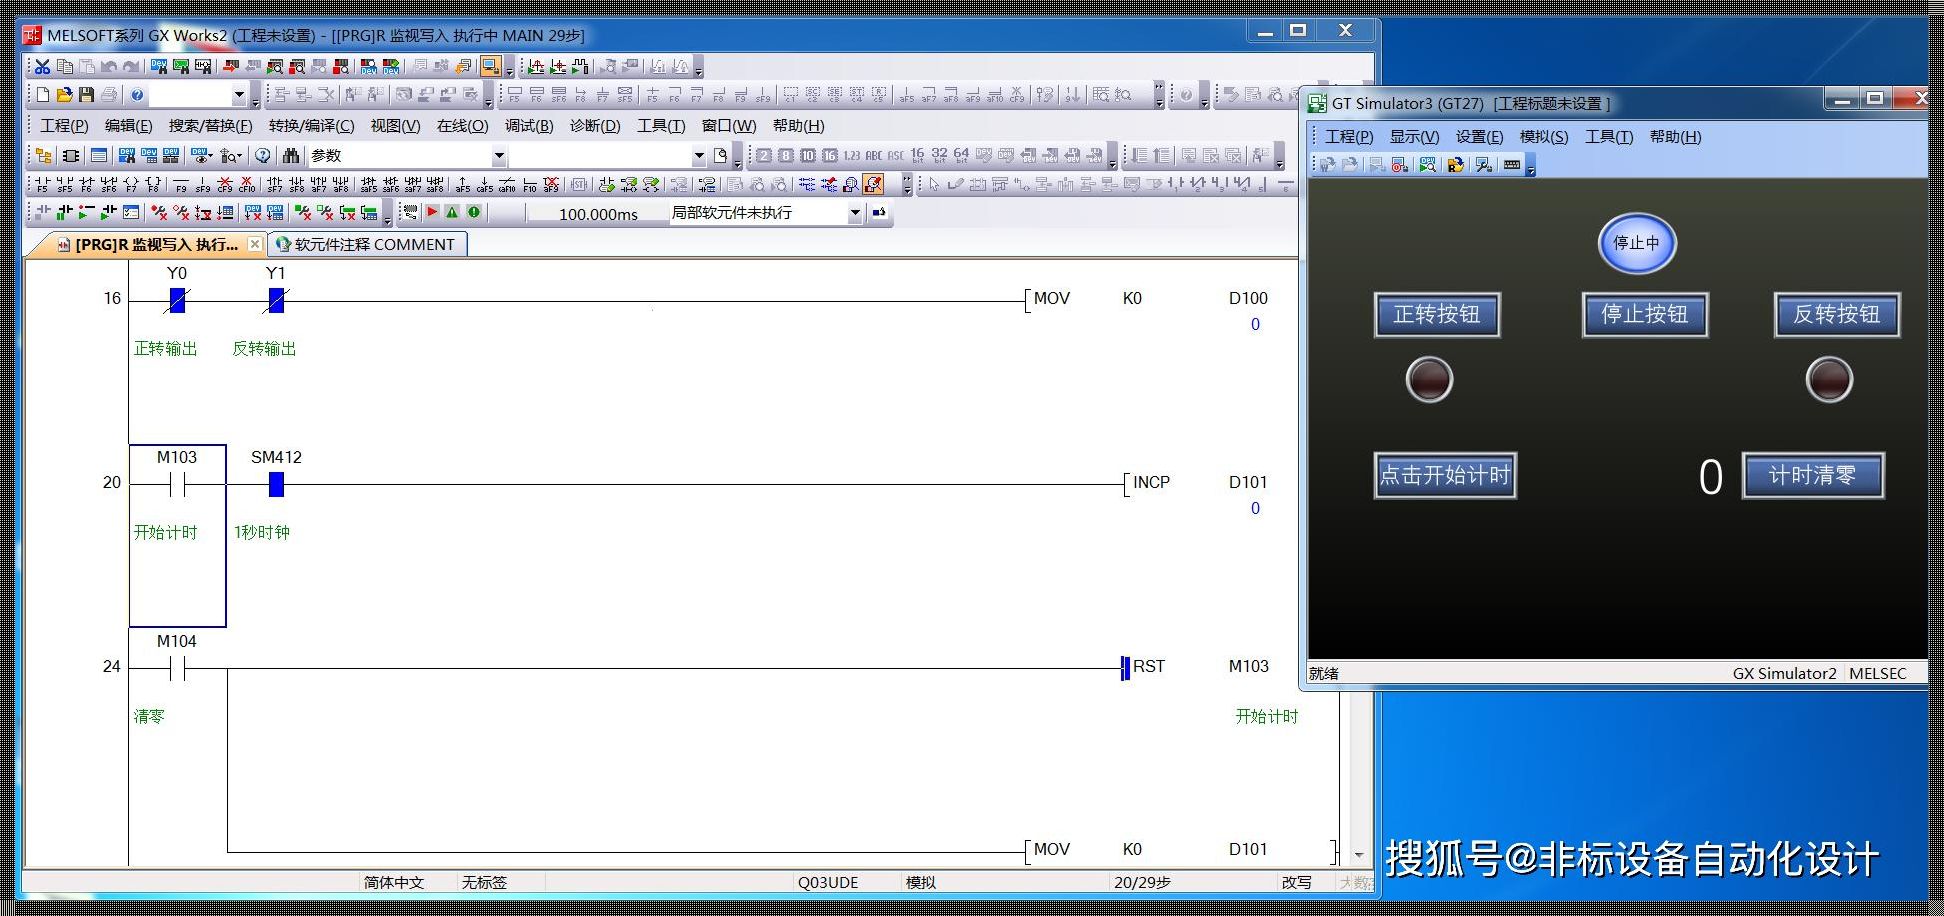
Task: Open the 调试(B) menu
Action: coord(529,125)
